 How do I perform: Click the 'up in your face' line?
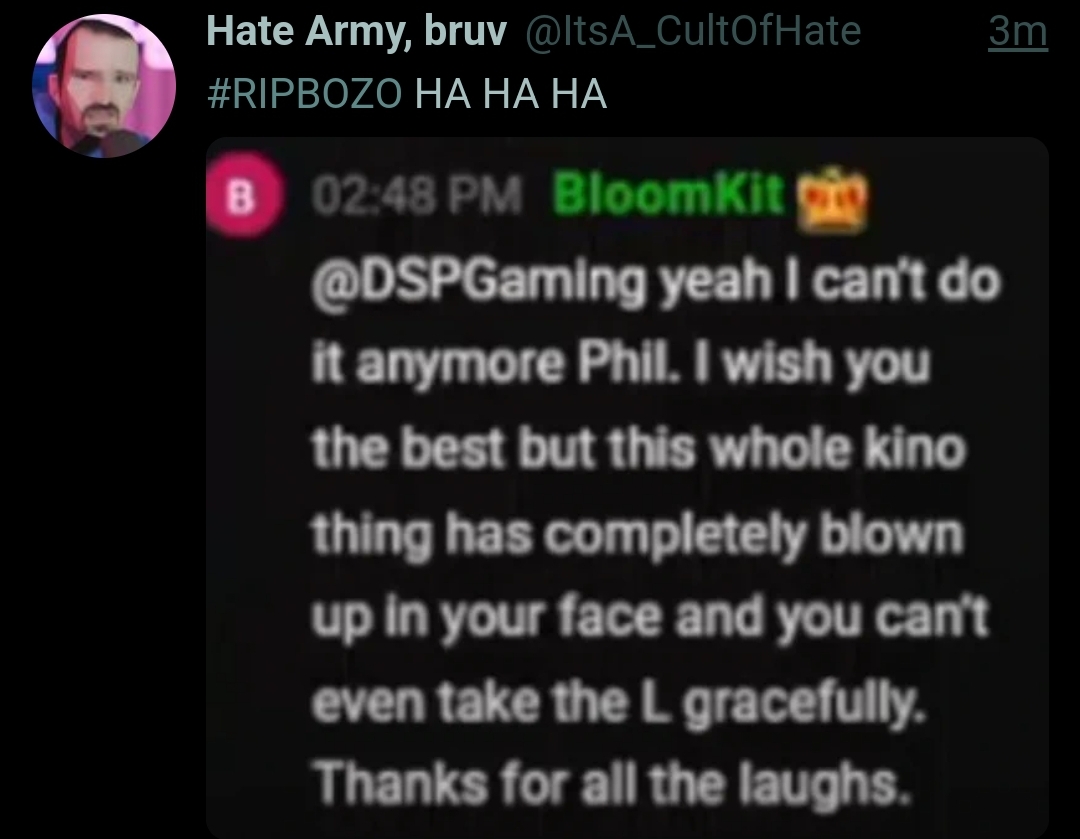[650, 618]
